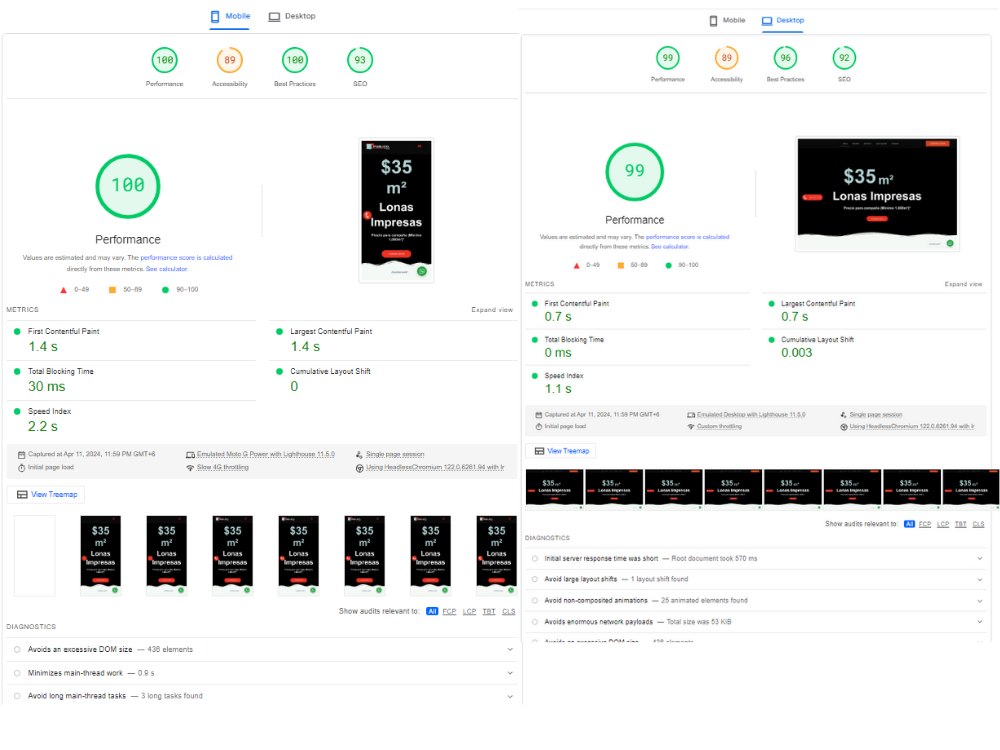The height and width of the screenshot is (750, 1000).
Task: Expand the 'Avoid long main-thread tasks' audit chevron
Action: [x=510, y=696]
